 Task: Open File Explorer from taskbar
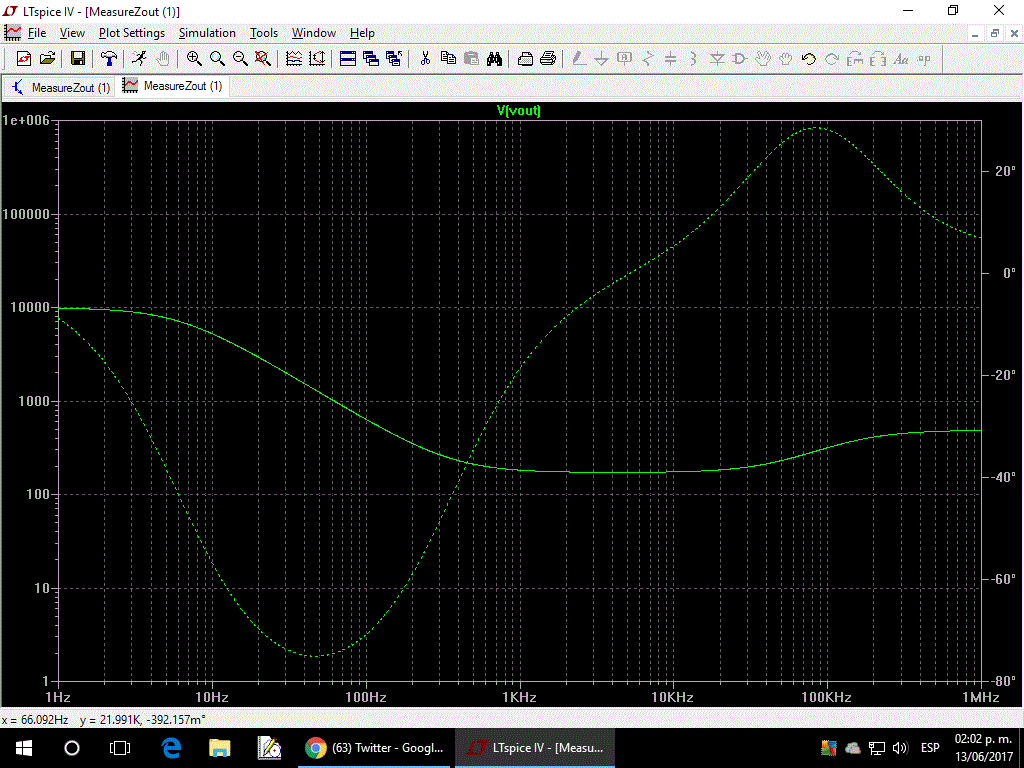click(219, 748)
